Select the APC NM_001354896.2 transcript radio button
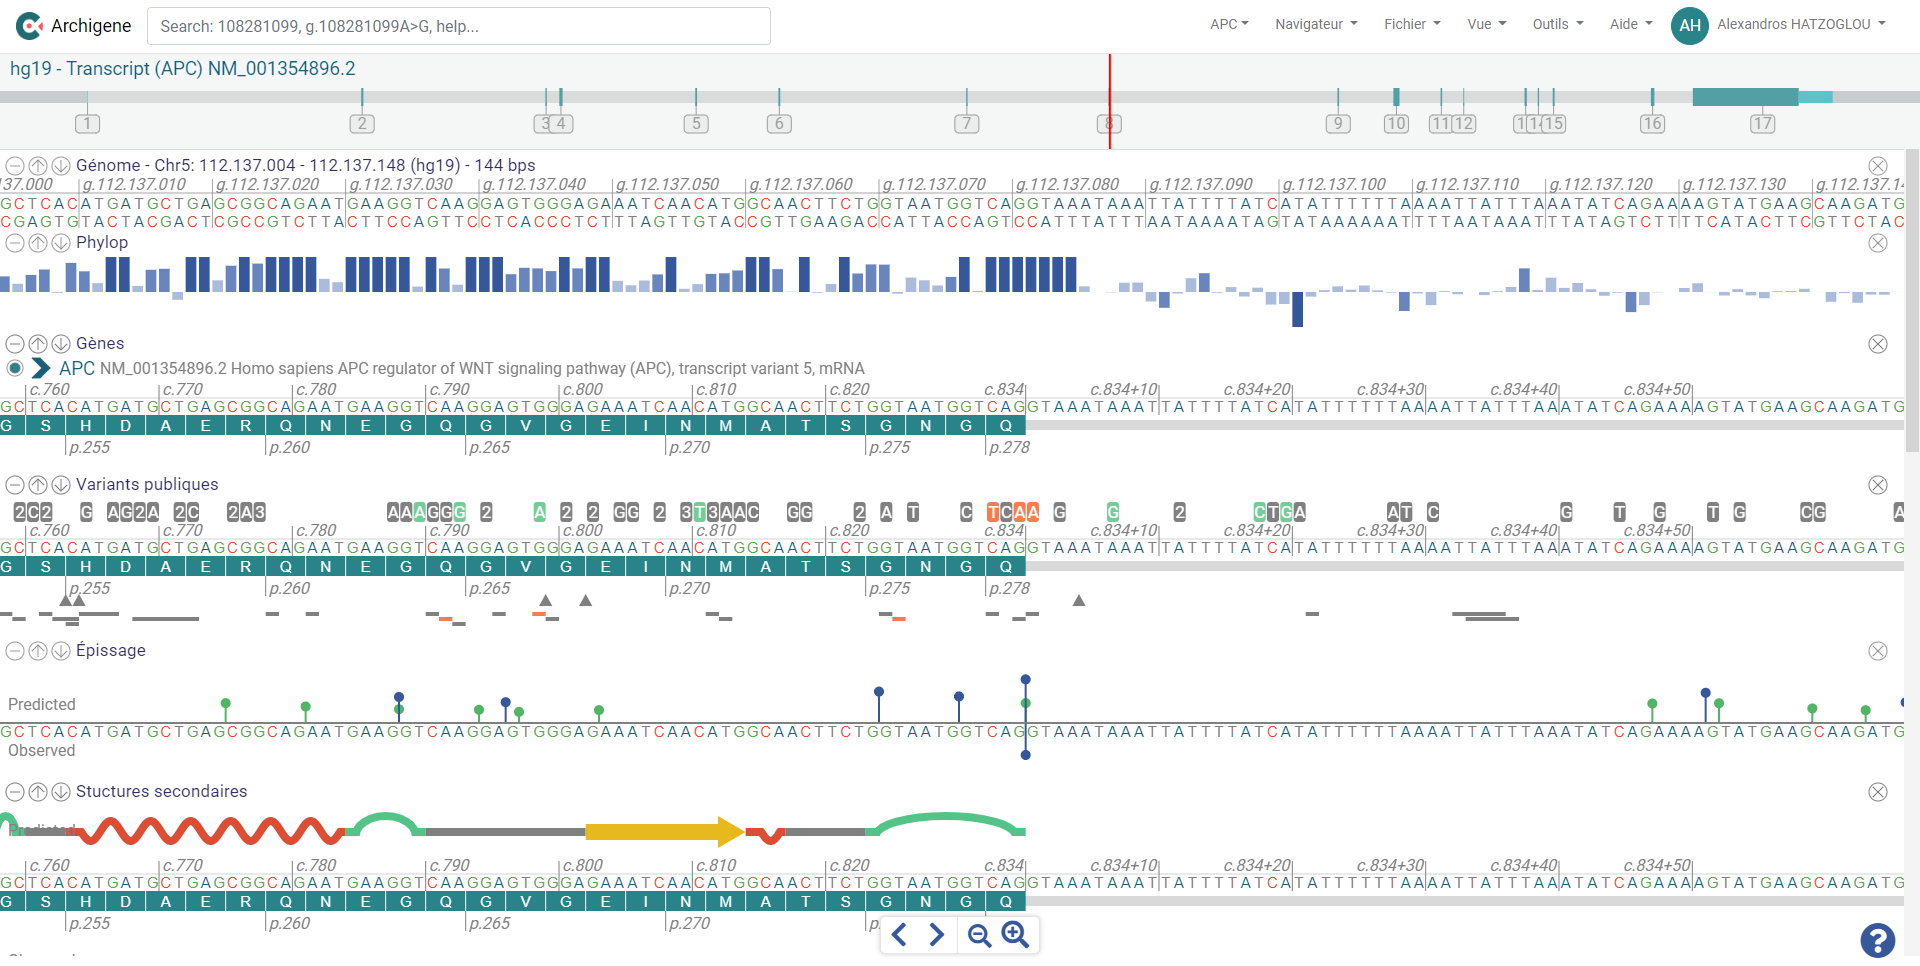This screenshot has height=966, width=1920. pos(15,369)
